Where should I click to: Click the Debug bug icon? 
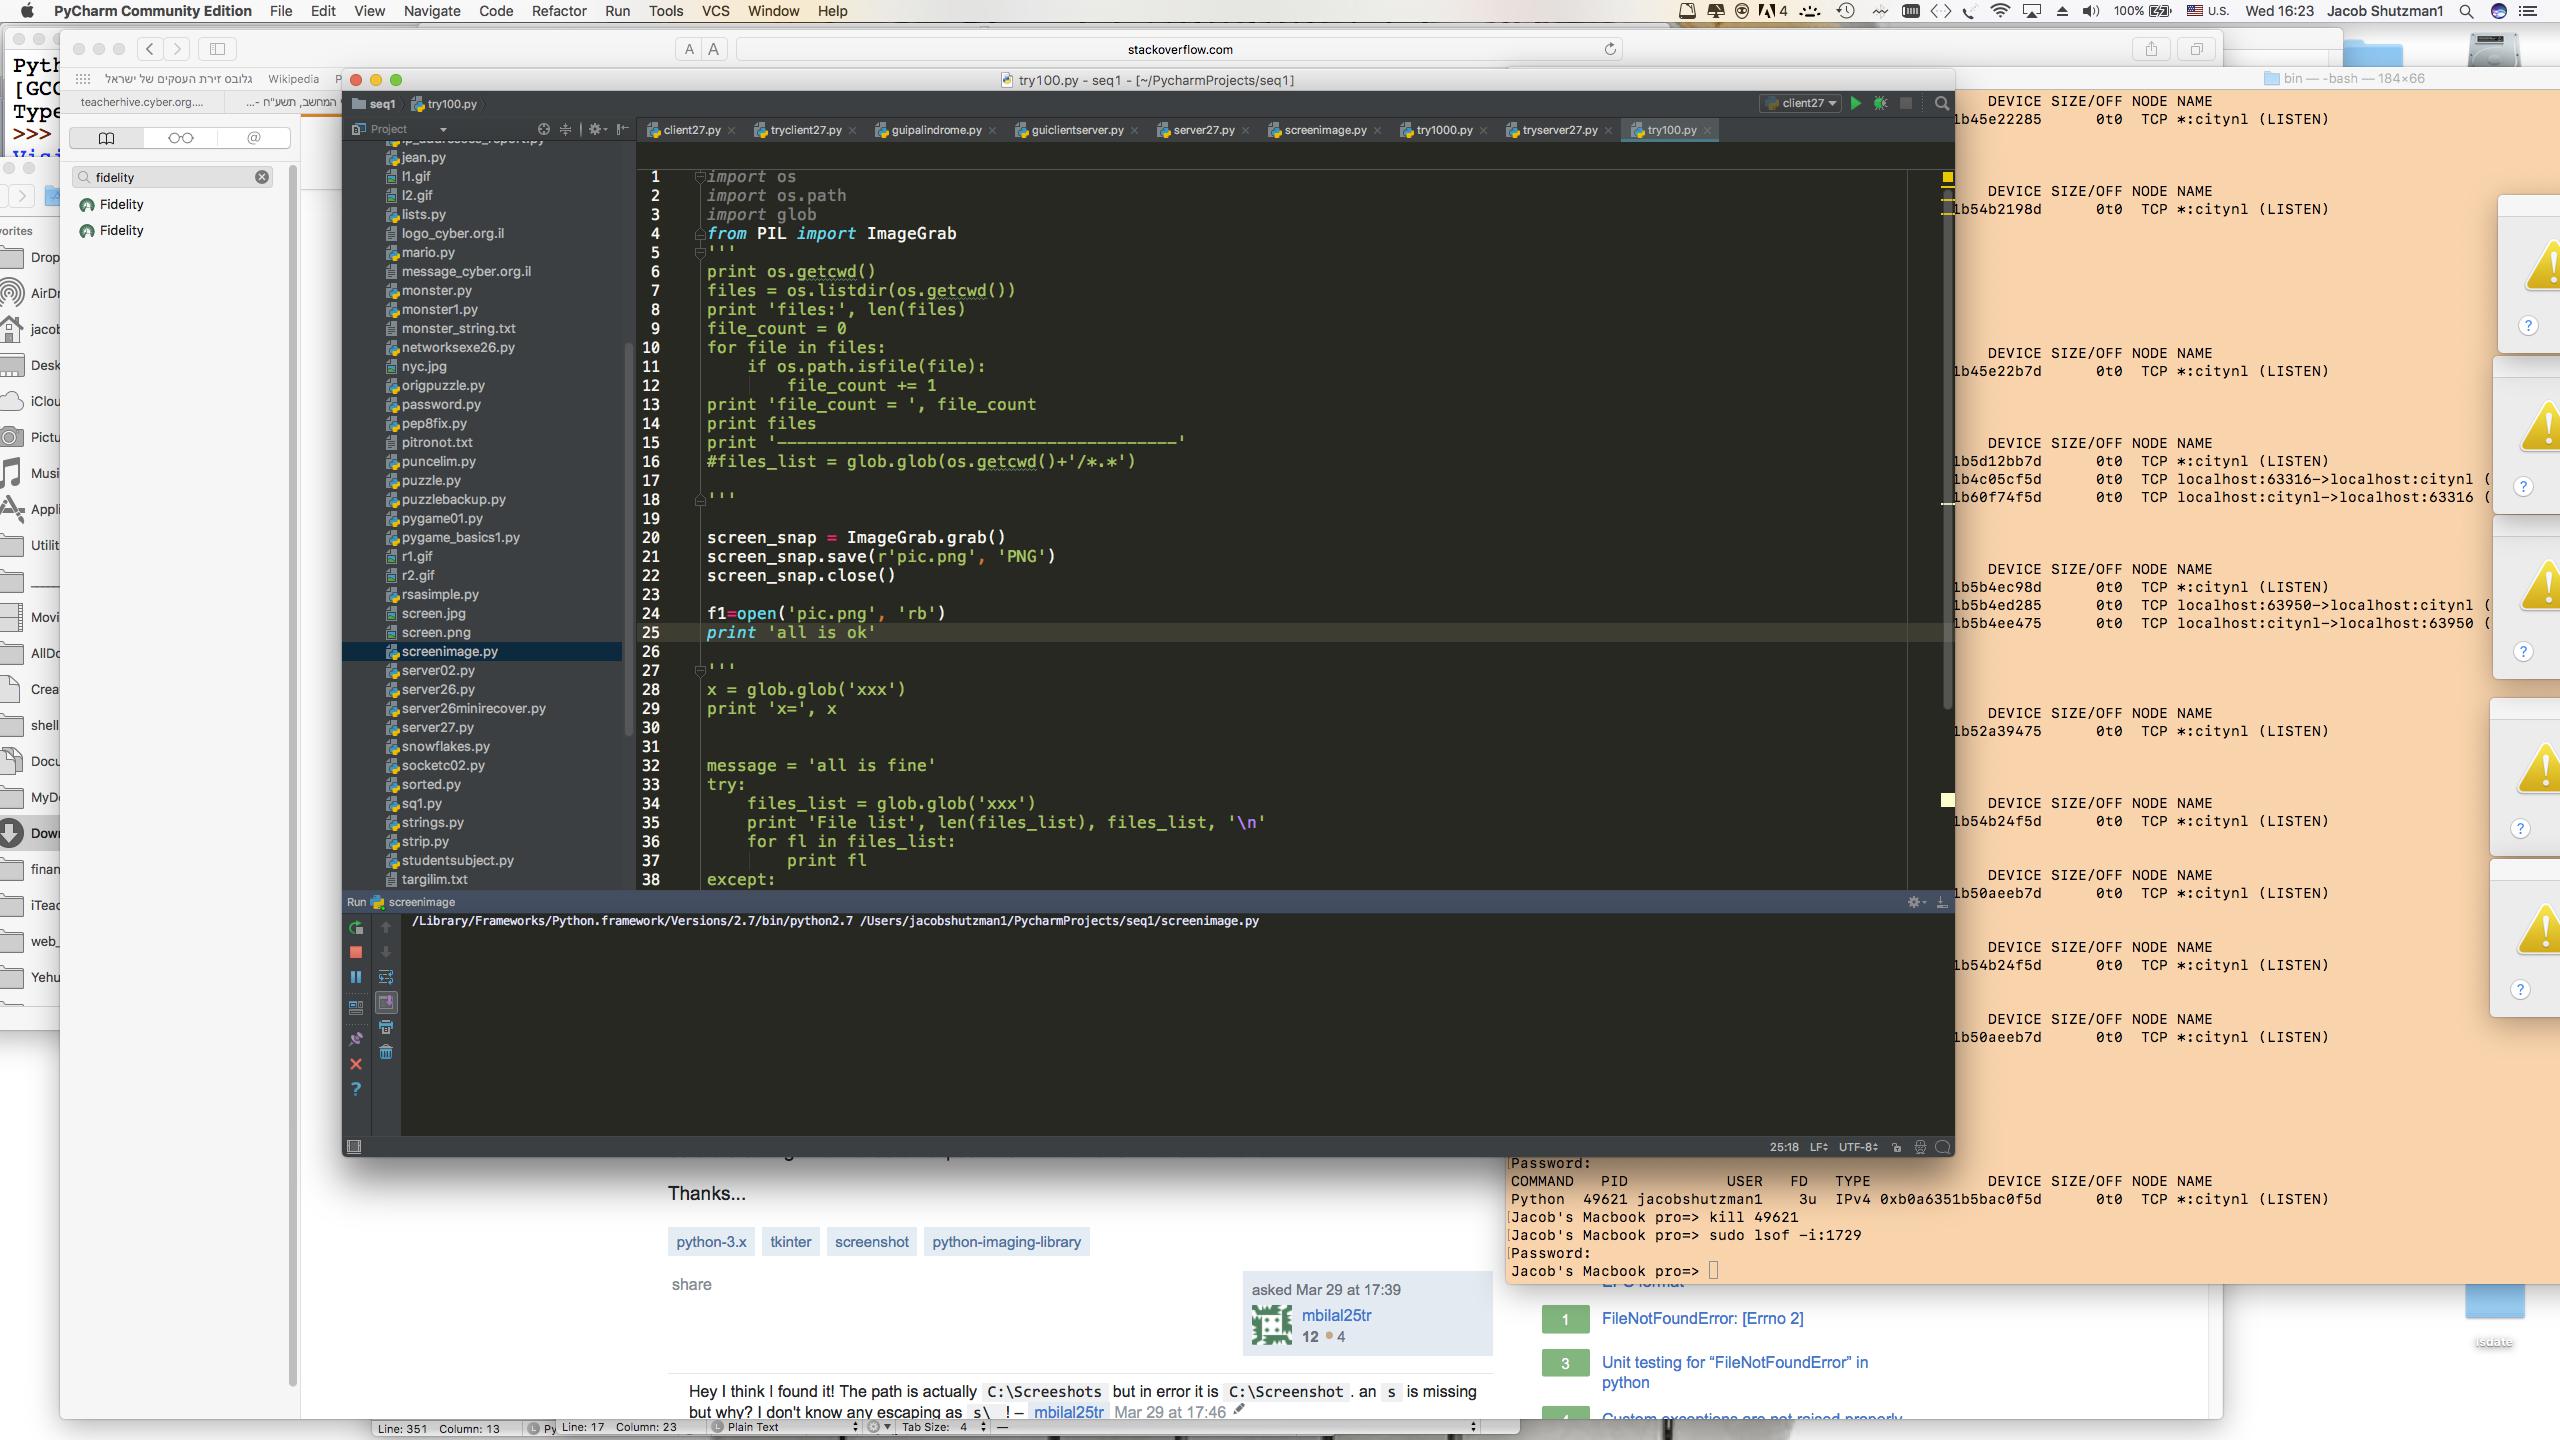pyautogui.click(x=1880, y=103)
